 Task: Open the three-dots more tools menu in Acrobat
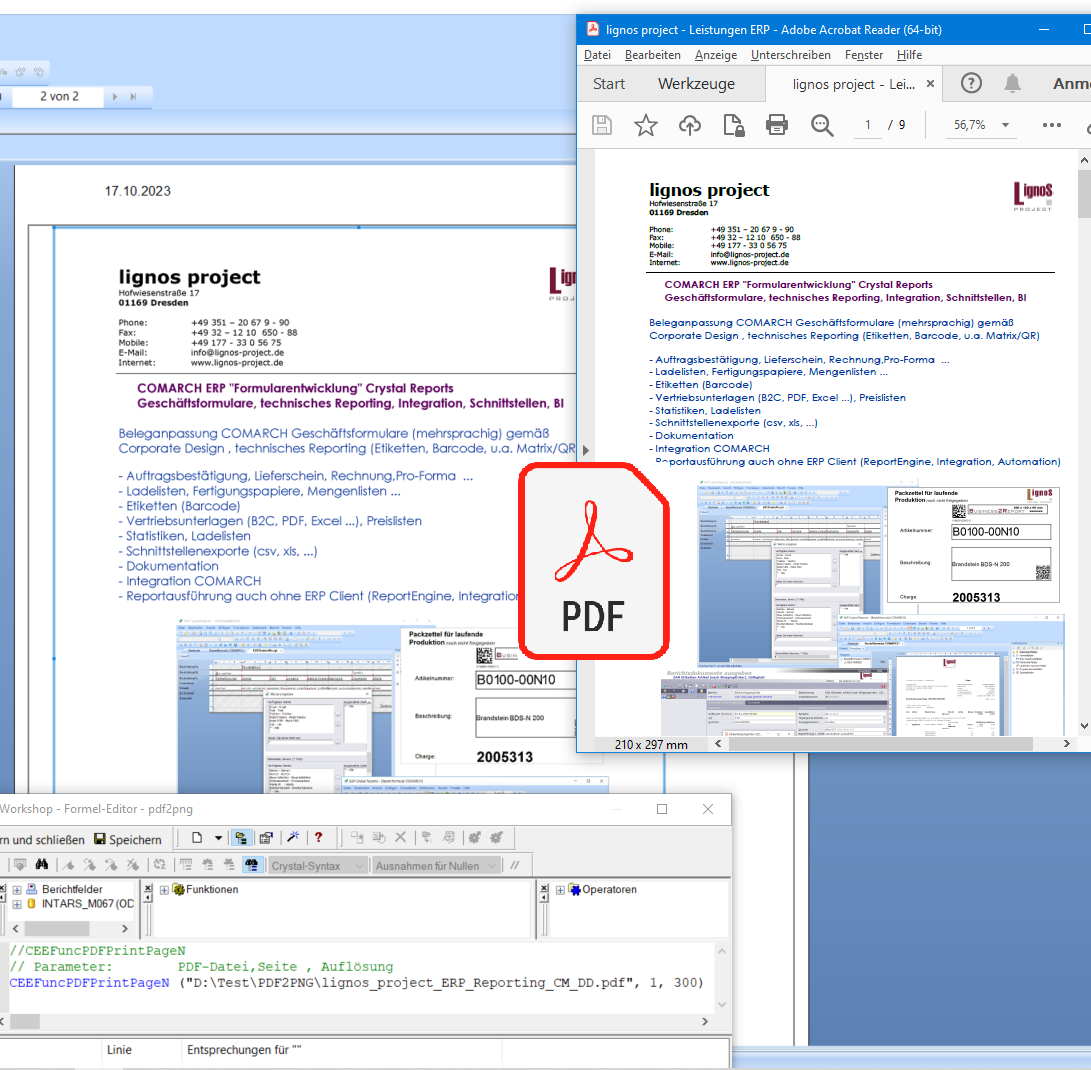point(1051,125)
